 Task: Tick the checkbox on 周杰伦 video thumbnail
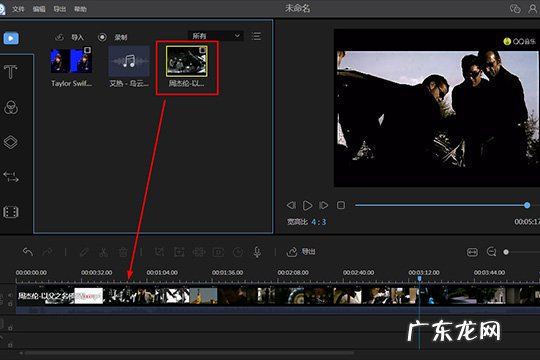coord(203,50)
